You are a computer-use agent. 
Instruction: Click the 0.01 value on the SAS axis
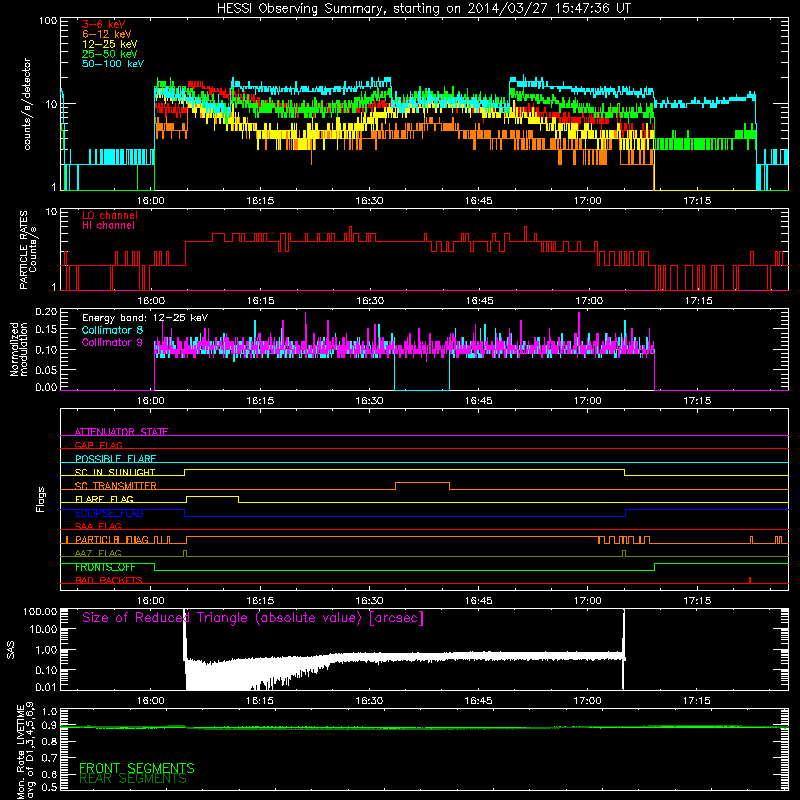[46, 687]
